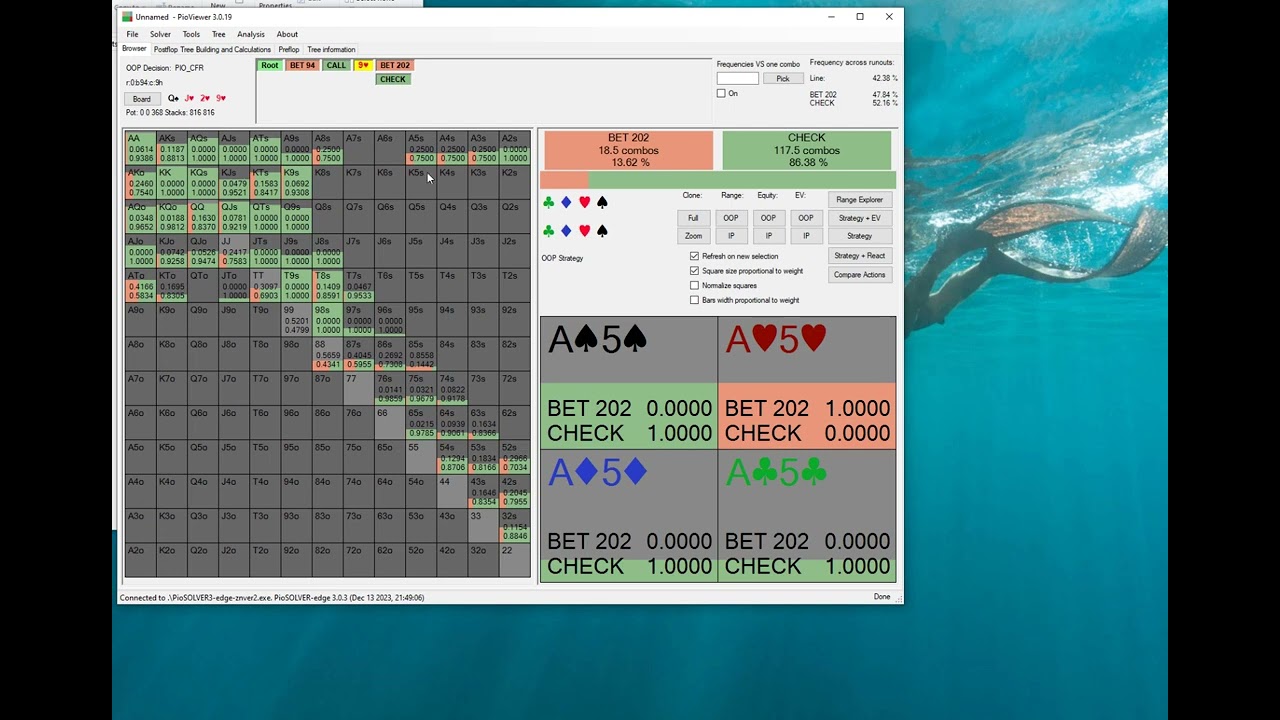Toggle the On checkbox under Frequencies VS one combo
The width and height of the screenshot is (1280, 720).
coord(721,93)
